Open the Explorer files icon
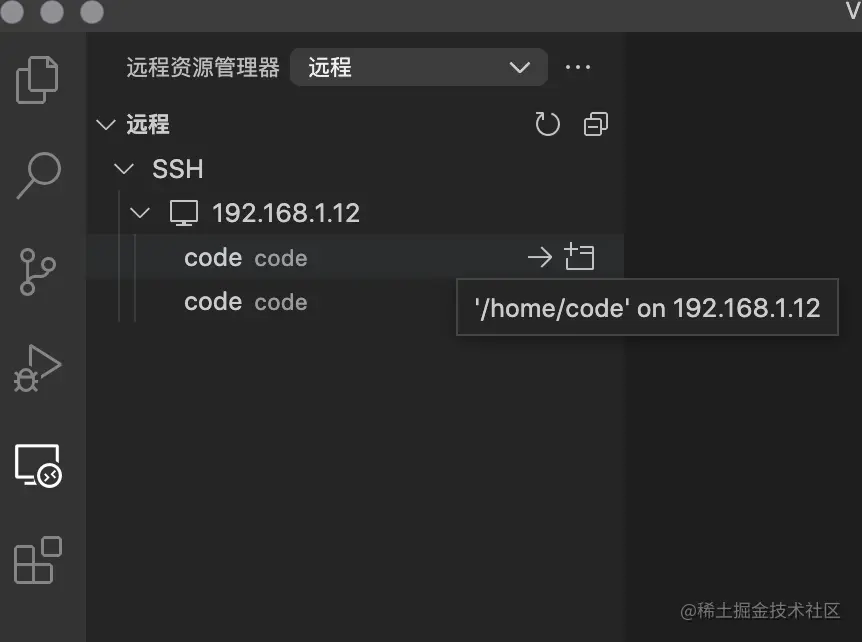Image resolution: width=862 pixels, height=642 pixels. click(37, 80)
